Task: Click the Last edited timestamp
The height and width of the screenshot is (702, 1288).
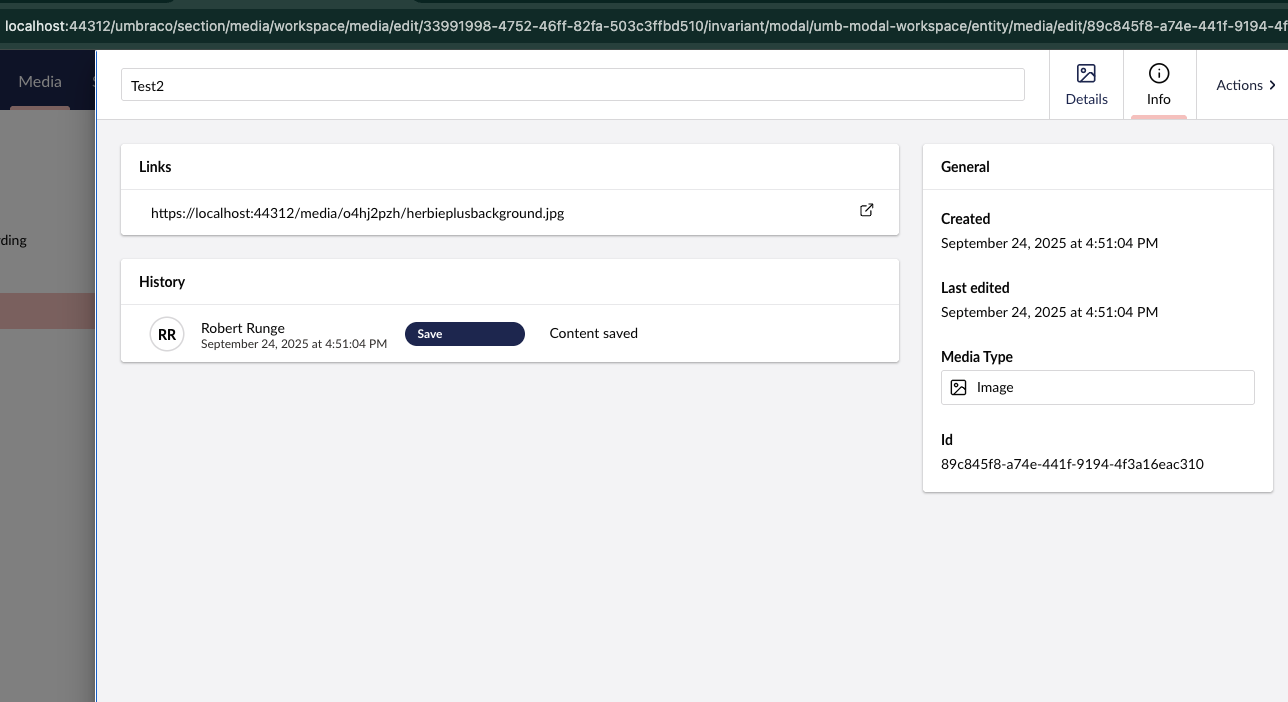Action: click(1049, 312)
